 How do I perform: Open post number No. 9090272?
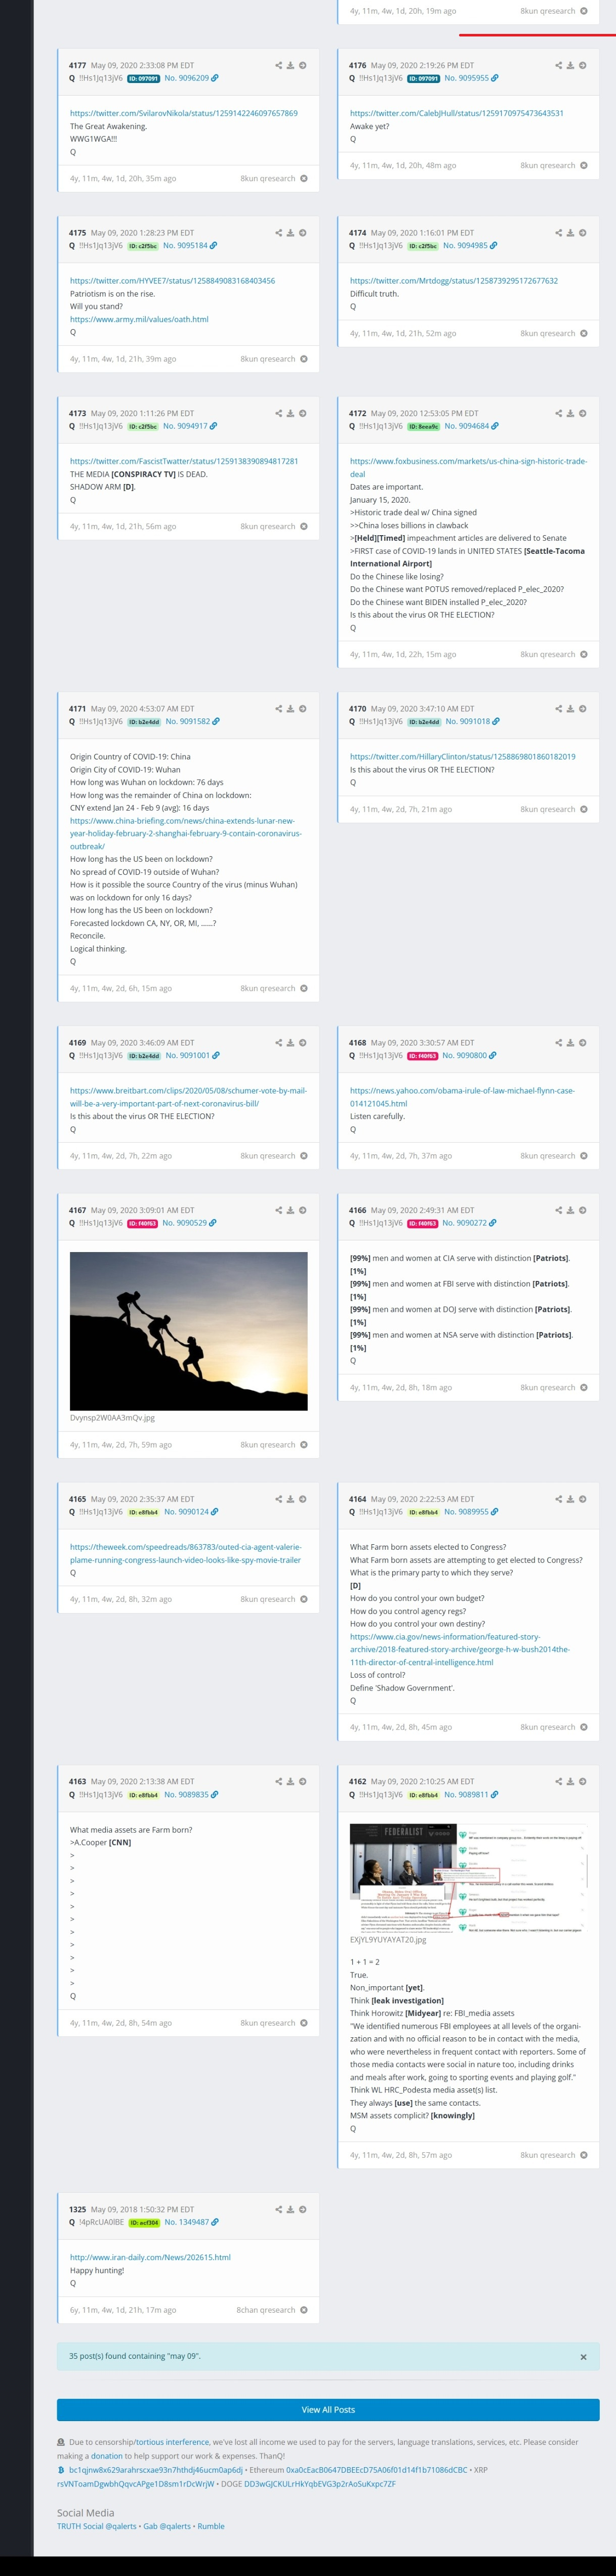pos(466,1224)
